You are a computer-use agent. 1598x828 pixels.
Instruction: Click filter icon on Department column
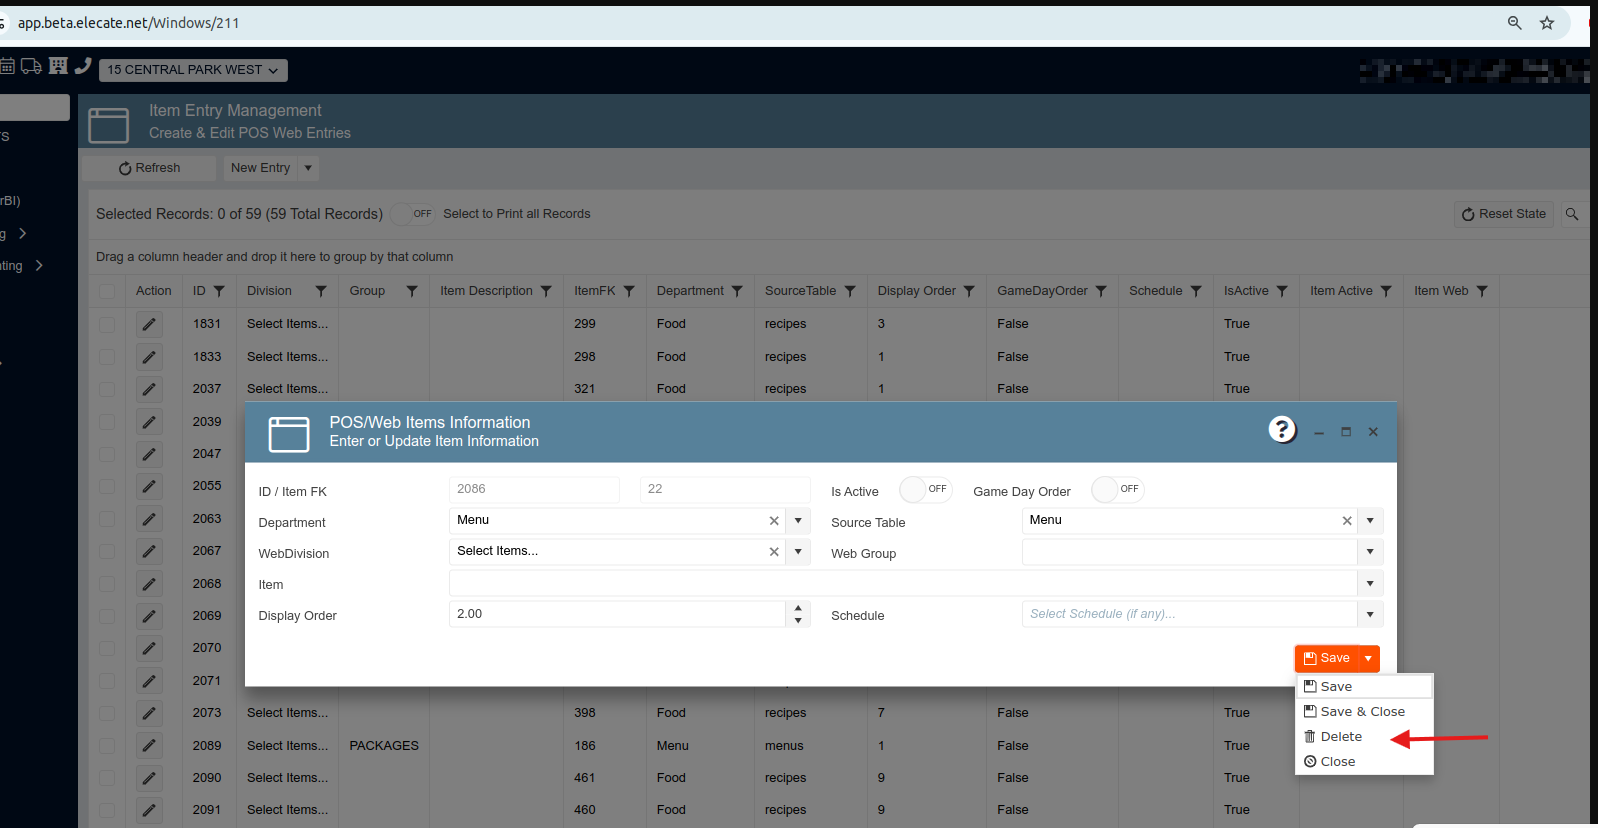pos(737,291)
